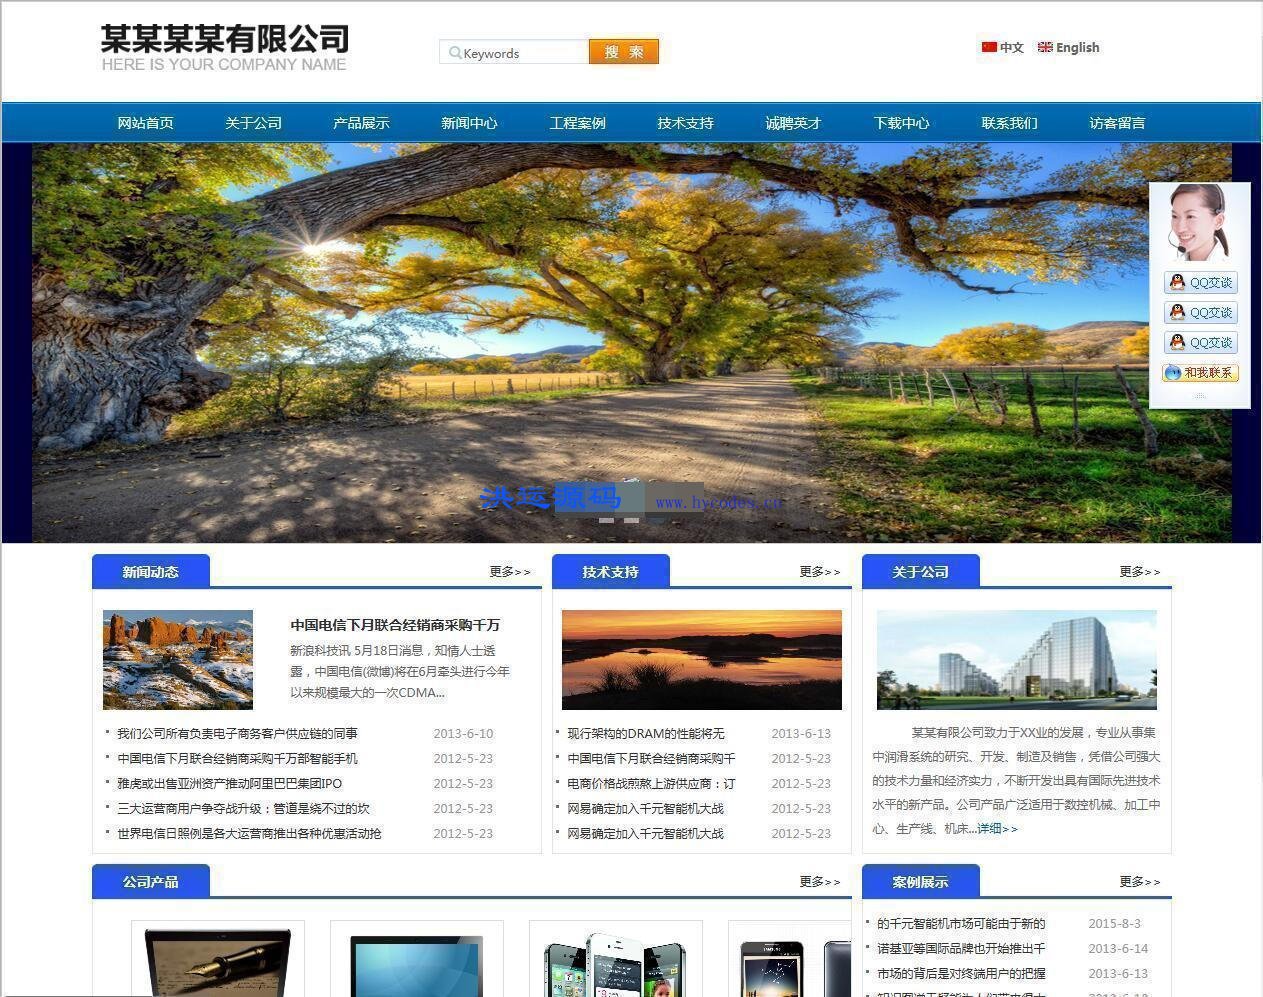
Task: Open 产品展示 in navigation bar
Action: point(362,123)
